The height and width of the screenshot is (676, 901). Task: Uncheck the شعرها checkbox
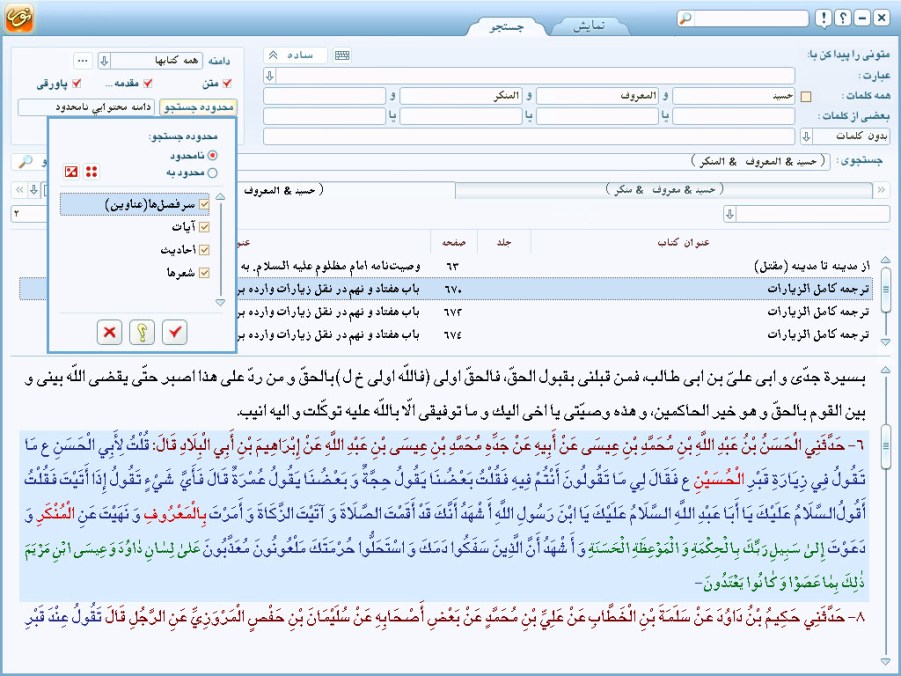pos(204,272)
